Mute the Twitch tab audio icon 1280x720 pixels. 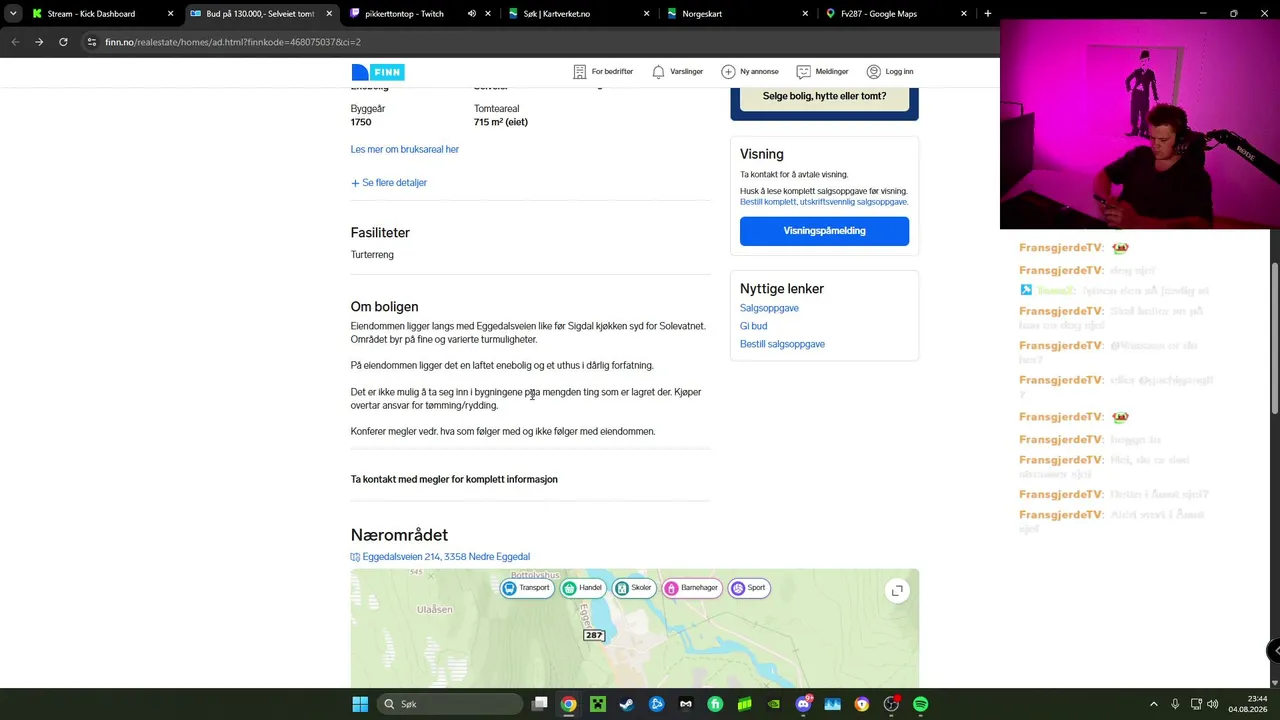[471, 14]
